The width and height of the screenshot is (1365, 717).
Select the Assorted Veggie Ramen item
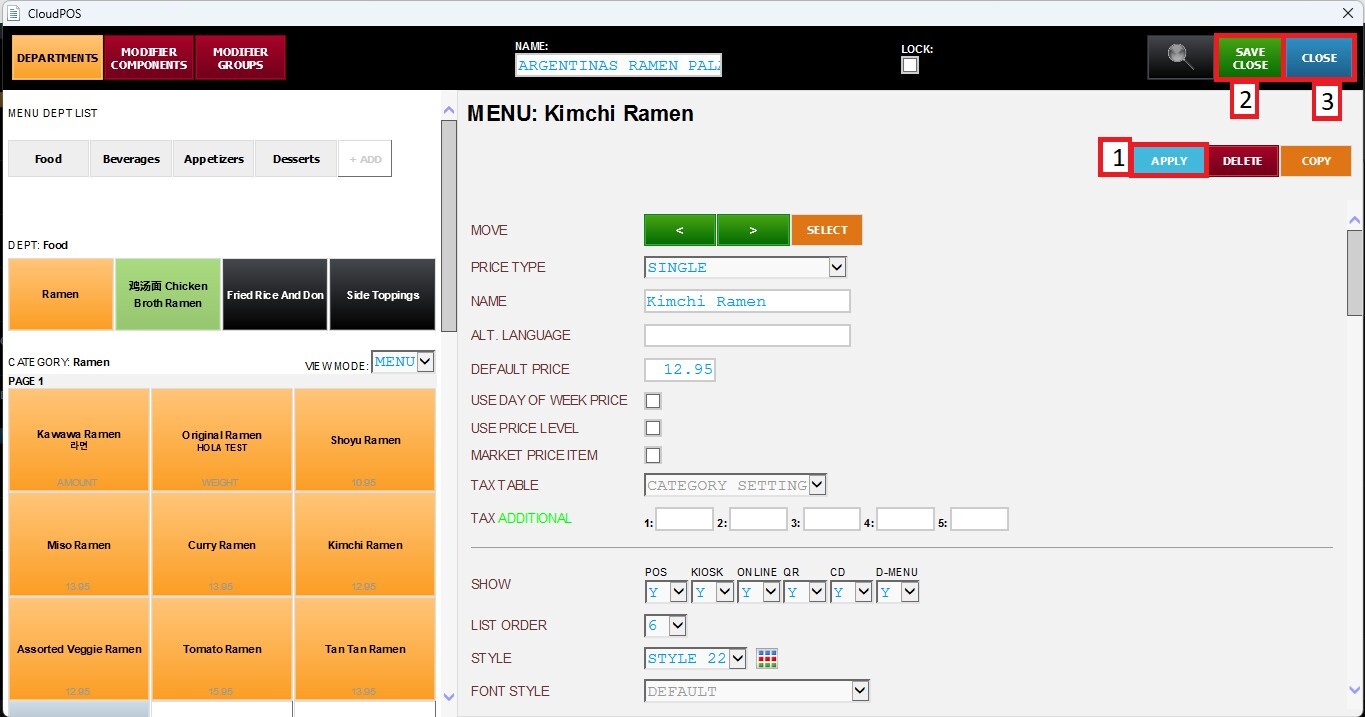coord(79,649)
